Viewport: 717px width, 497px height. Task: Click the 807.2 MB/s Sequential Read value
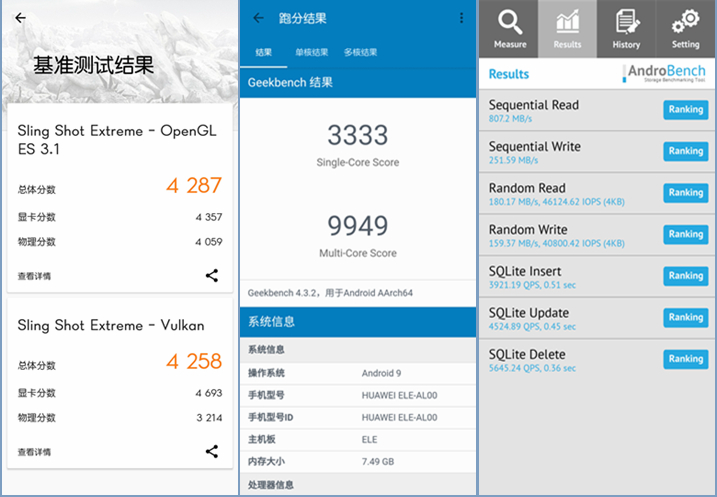[510, 119]
